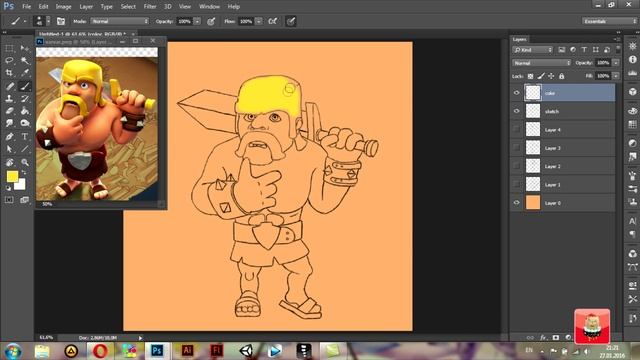Enable airbrush-style build-up

click(x=273, y=21)
